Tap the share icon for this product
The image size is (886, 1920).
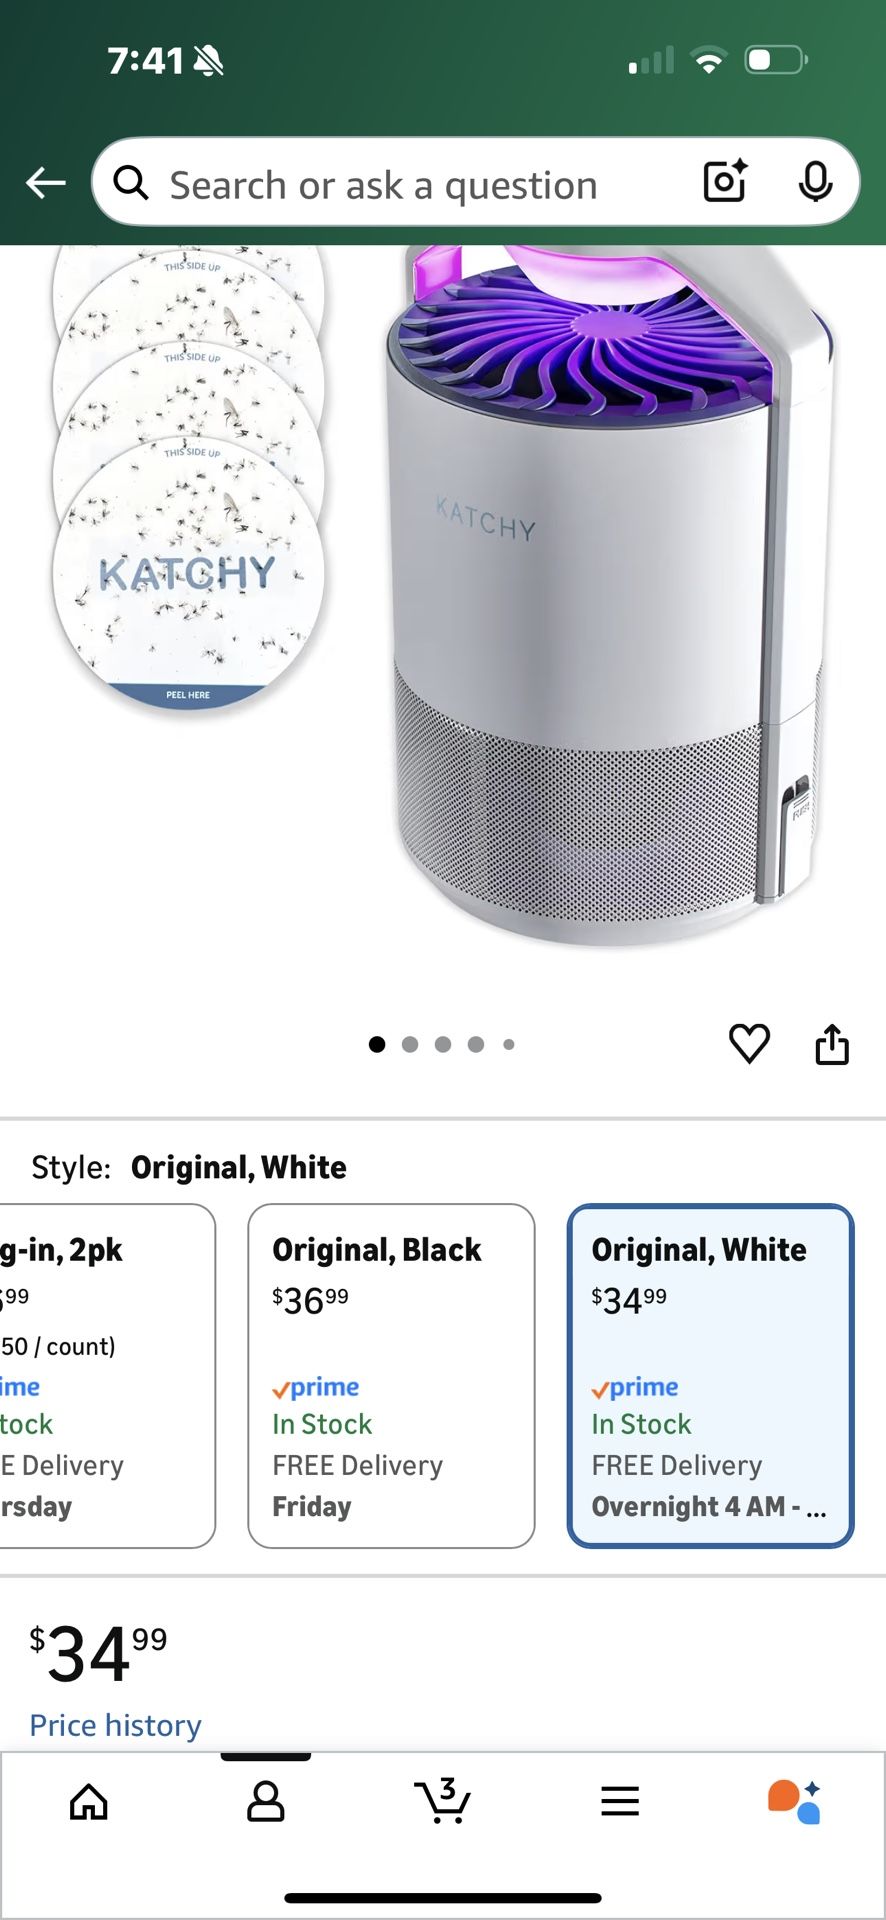(x=831, y=1044)
